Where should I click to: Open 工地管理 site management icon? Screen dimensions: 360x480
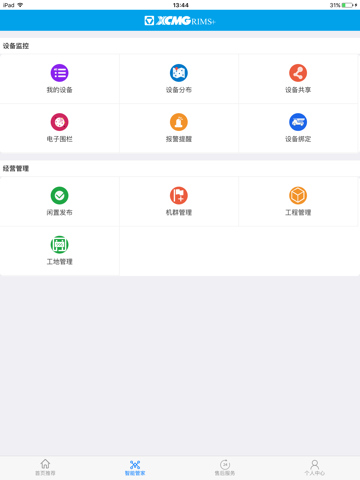(59, 245)
